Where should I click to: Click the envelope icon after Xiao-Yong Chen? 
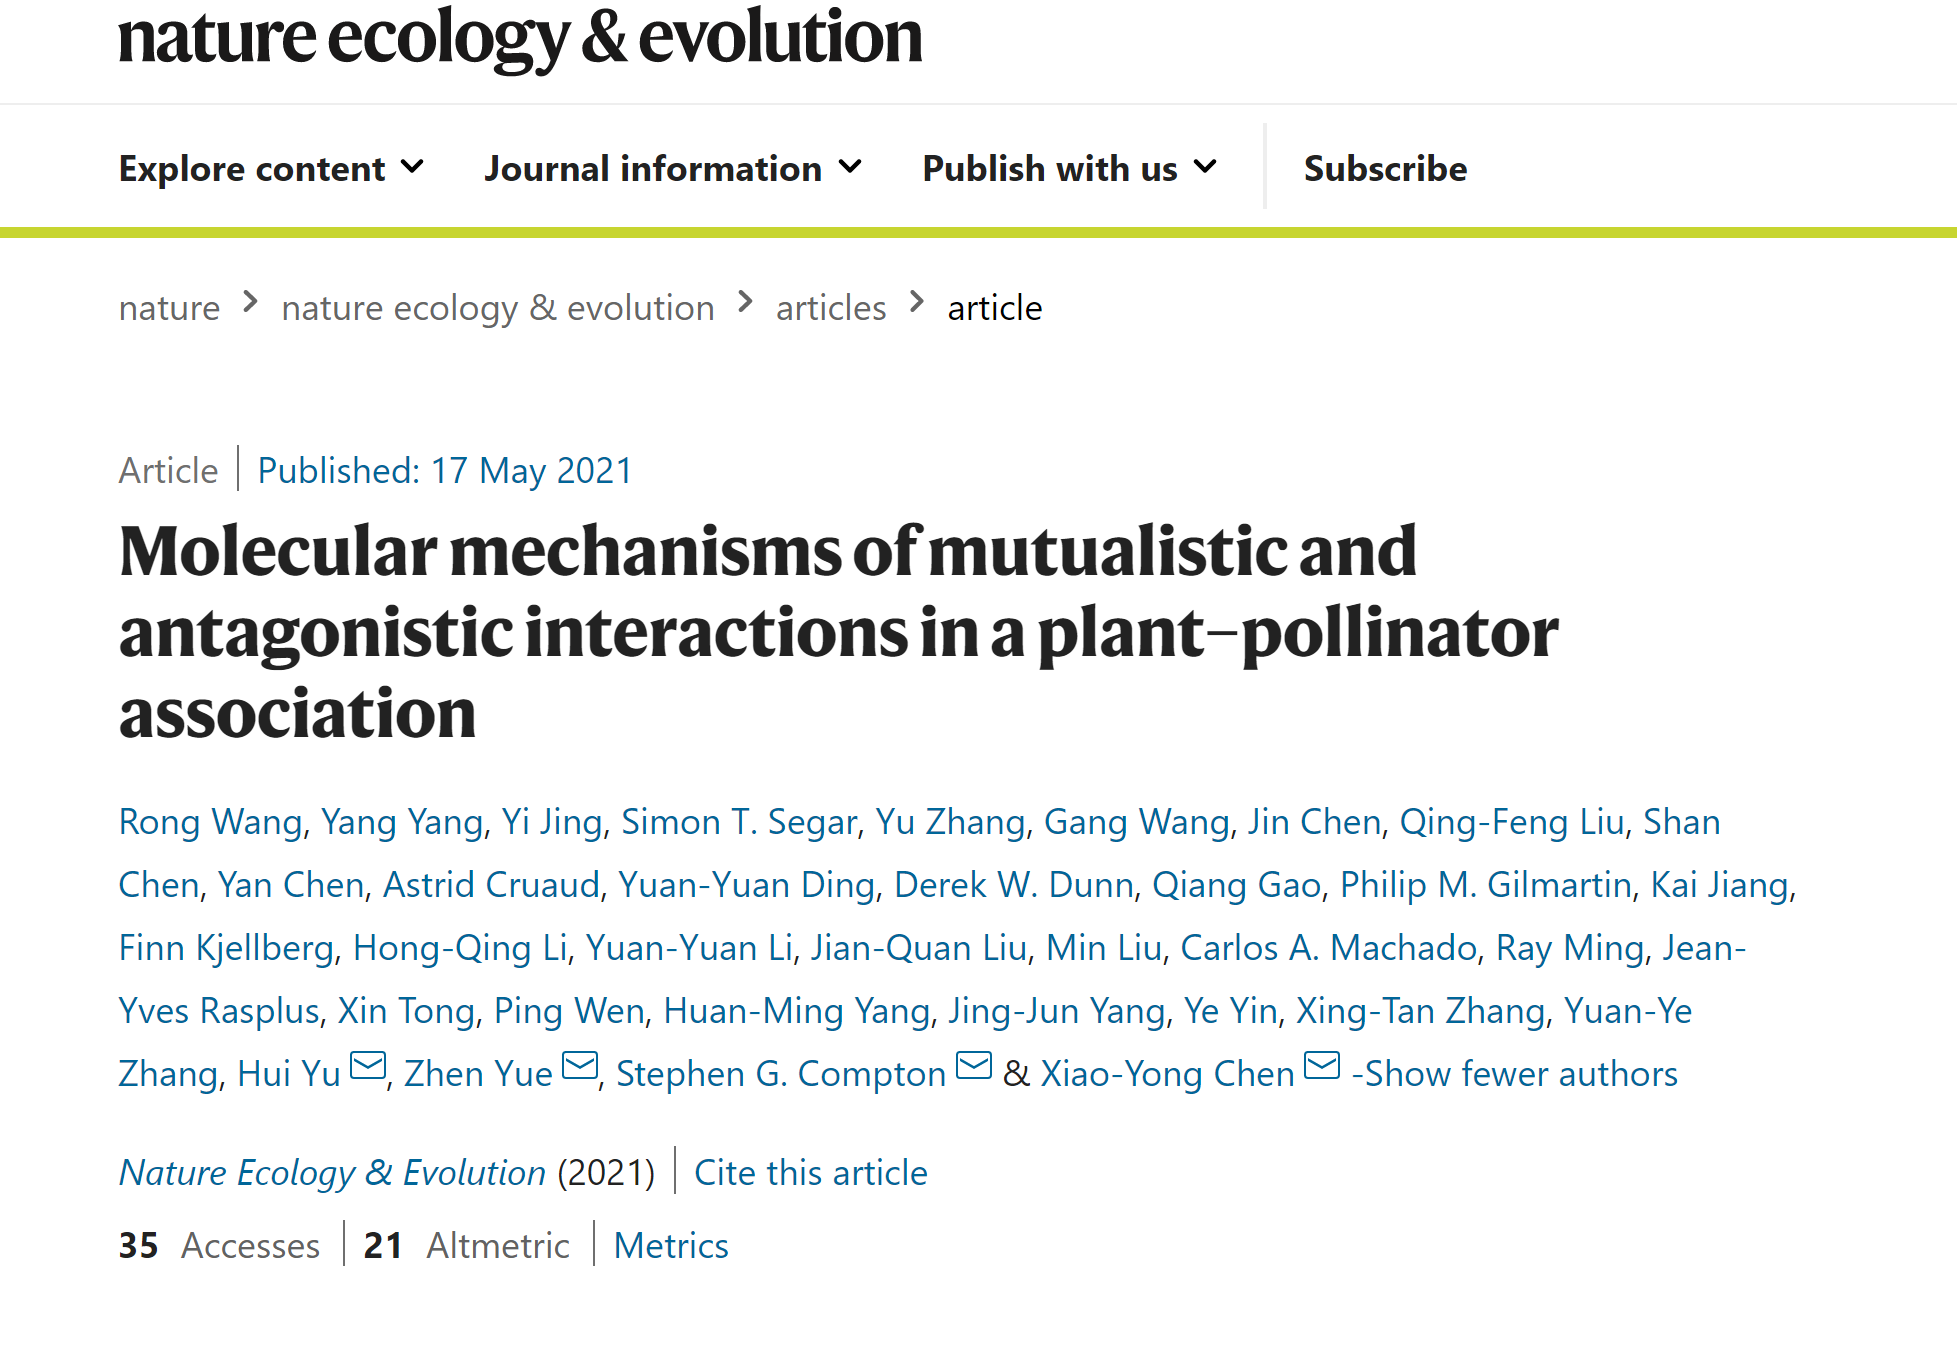[1322, 1067]
